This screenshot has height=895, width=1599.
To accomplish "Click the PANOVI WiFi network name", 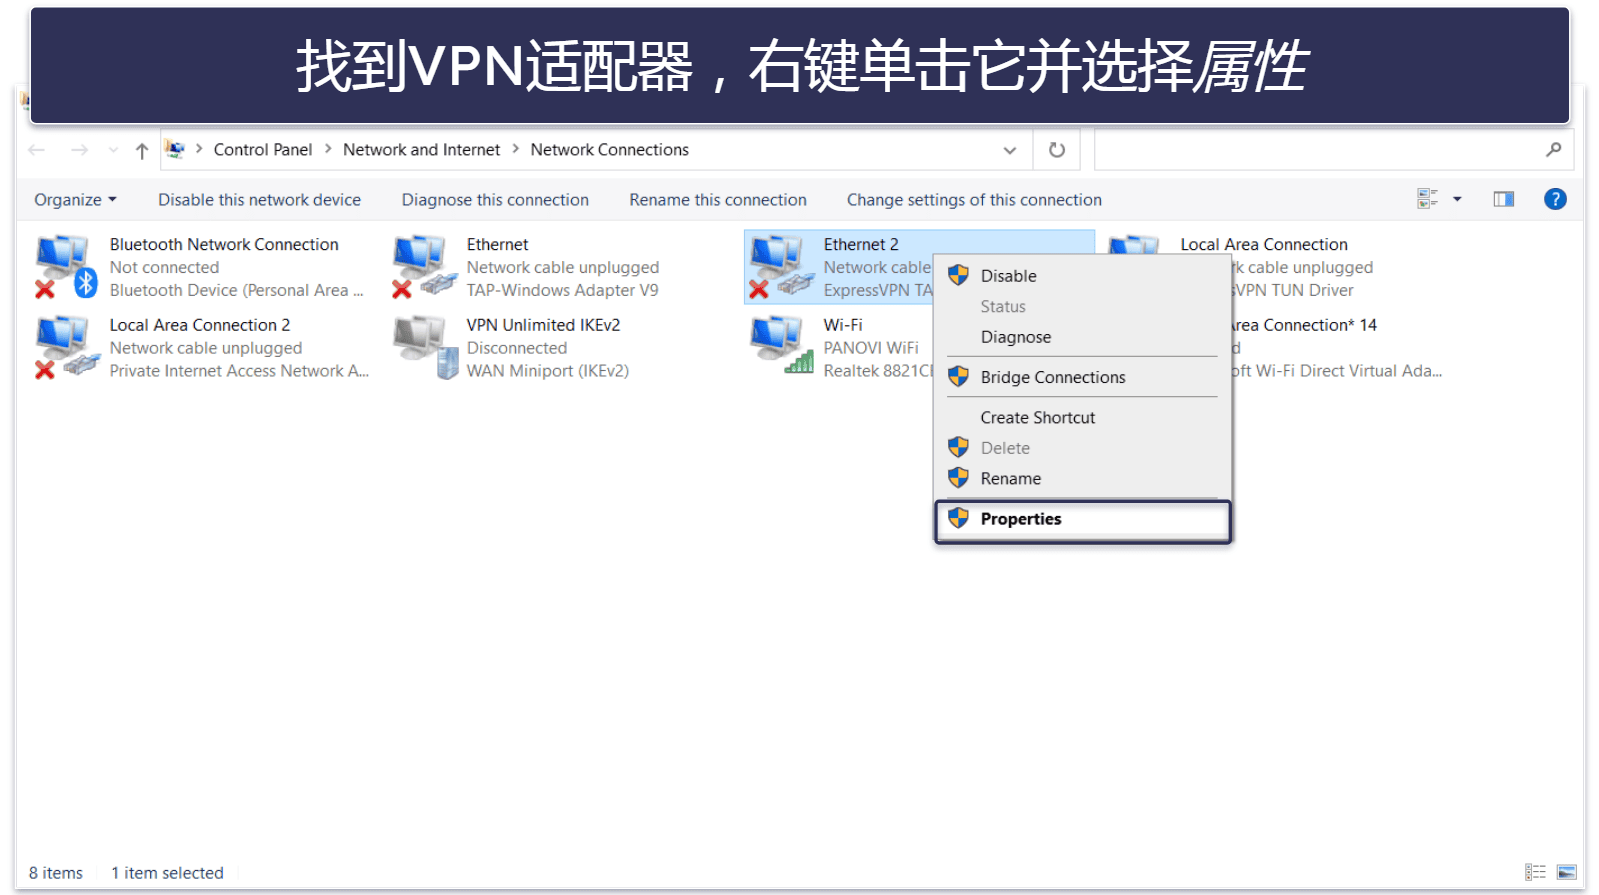I will coord(871,348).
